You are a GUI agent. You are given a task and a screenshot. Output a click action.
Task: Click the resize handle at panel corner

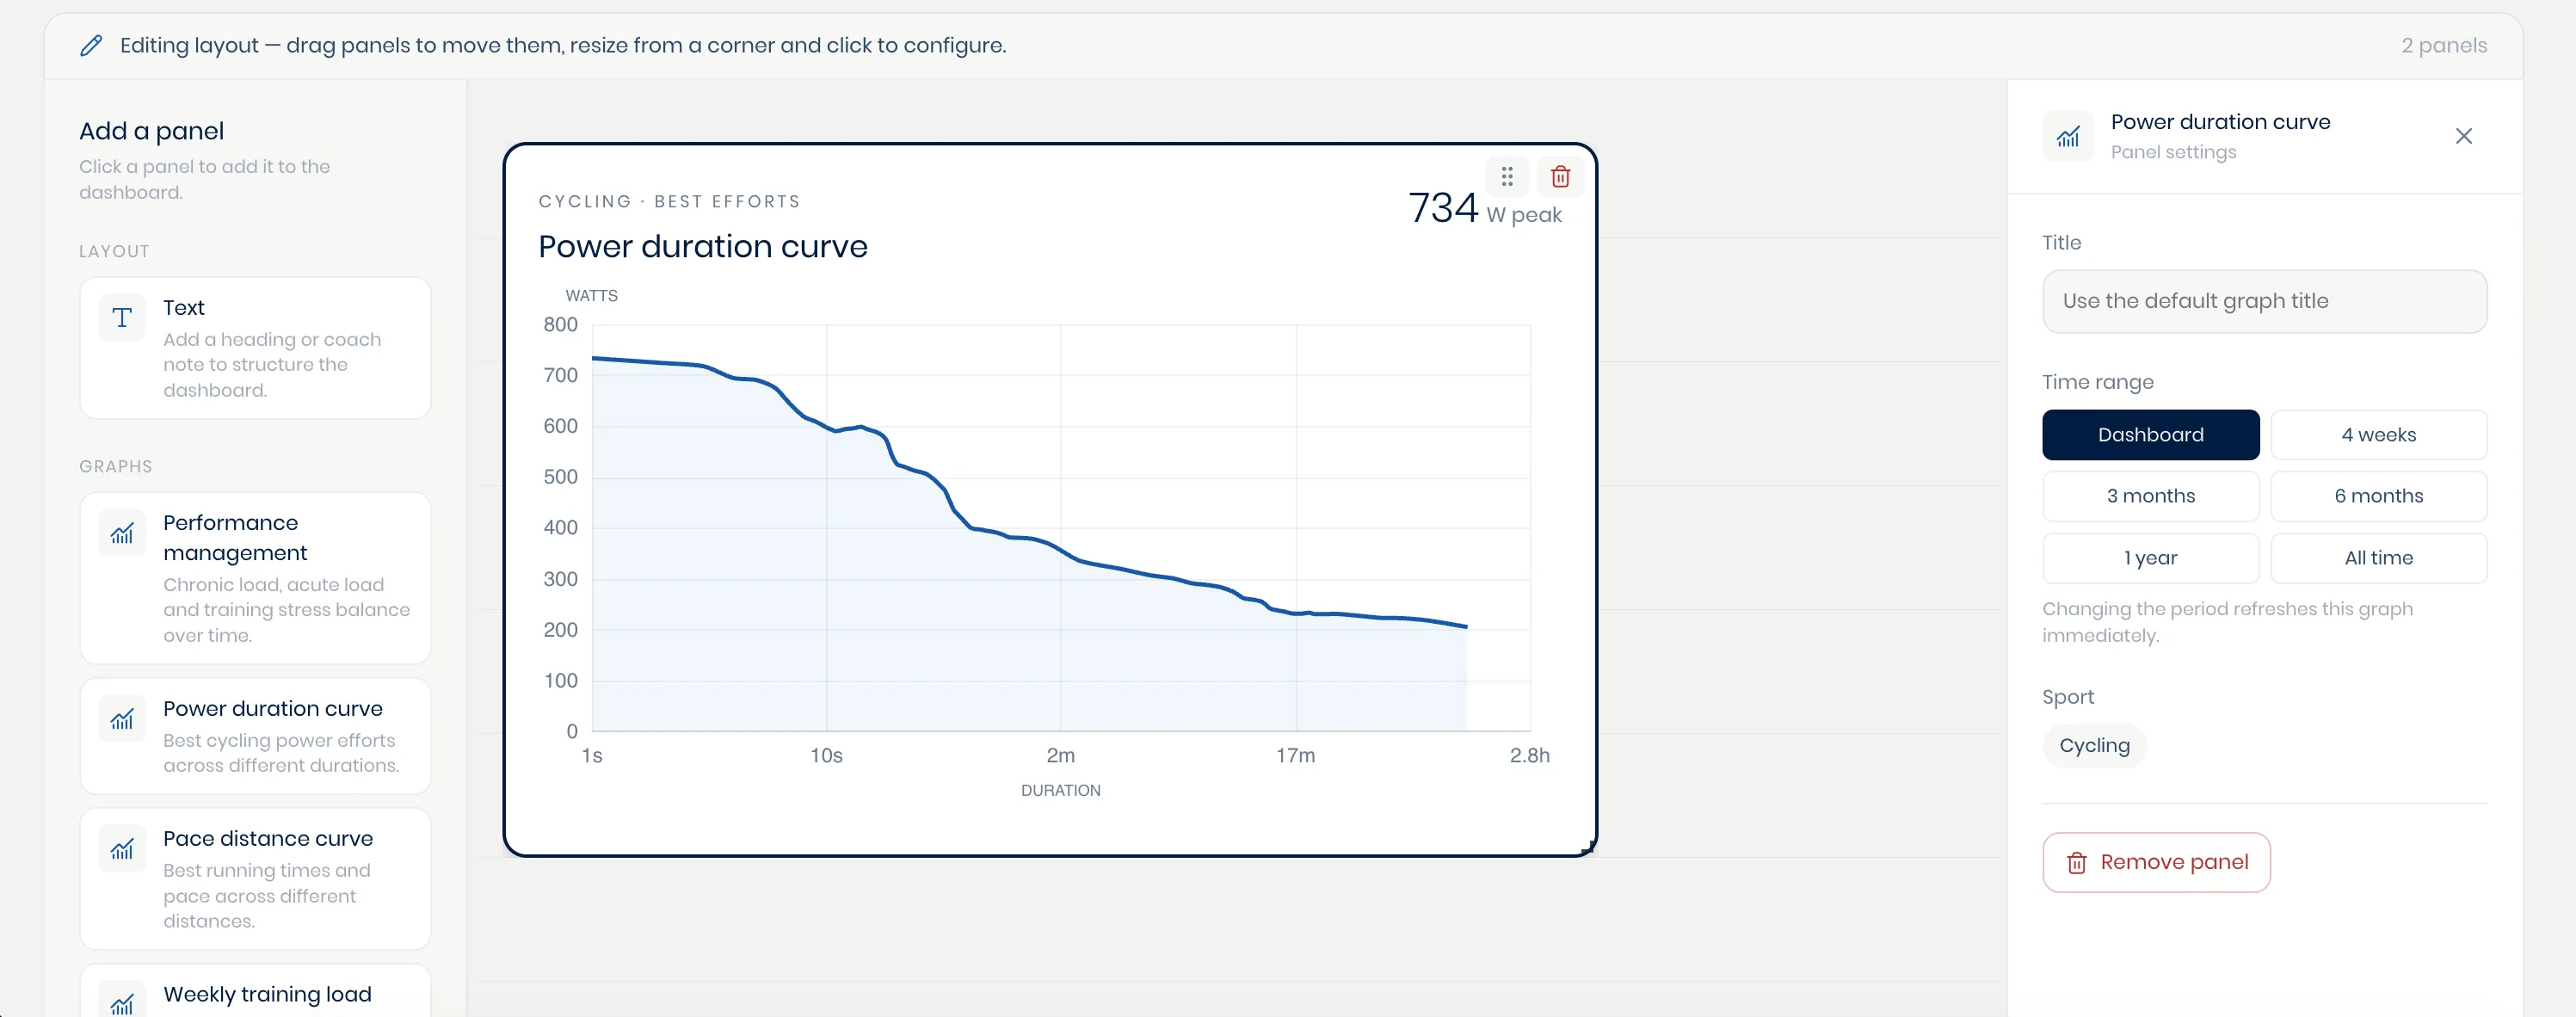point(1589,848)
